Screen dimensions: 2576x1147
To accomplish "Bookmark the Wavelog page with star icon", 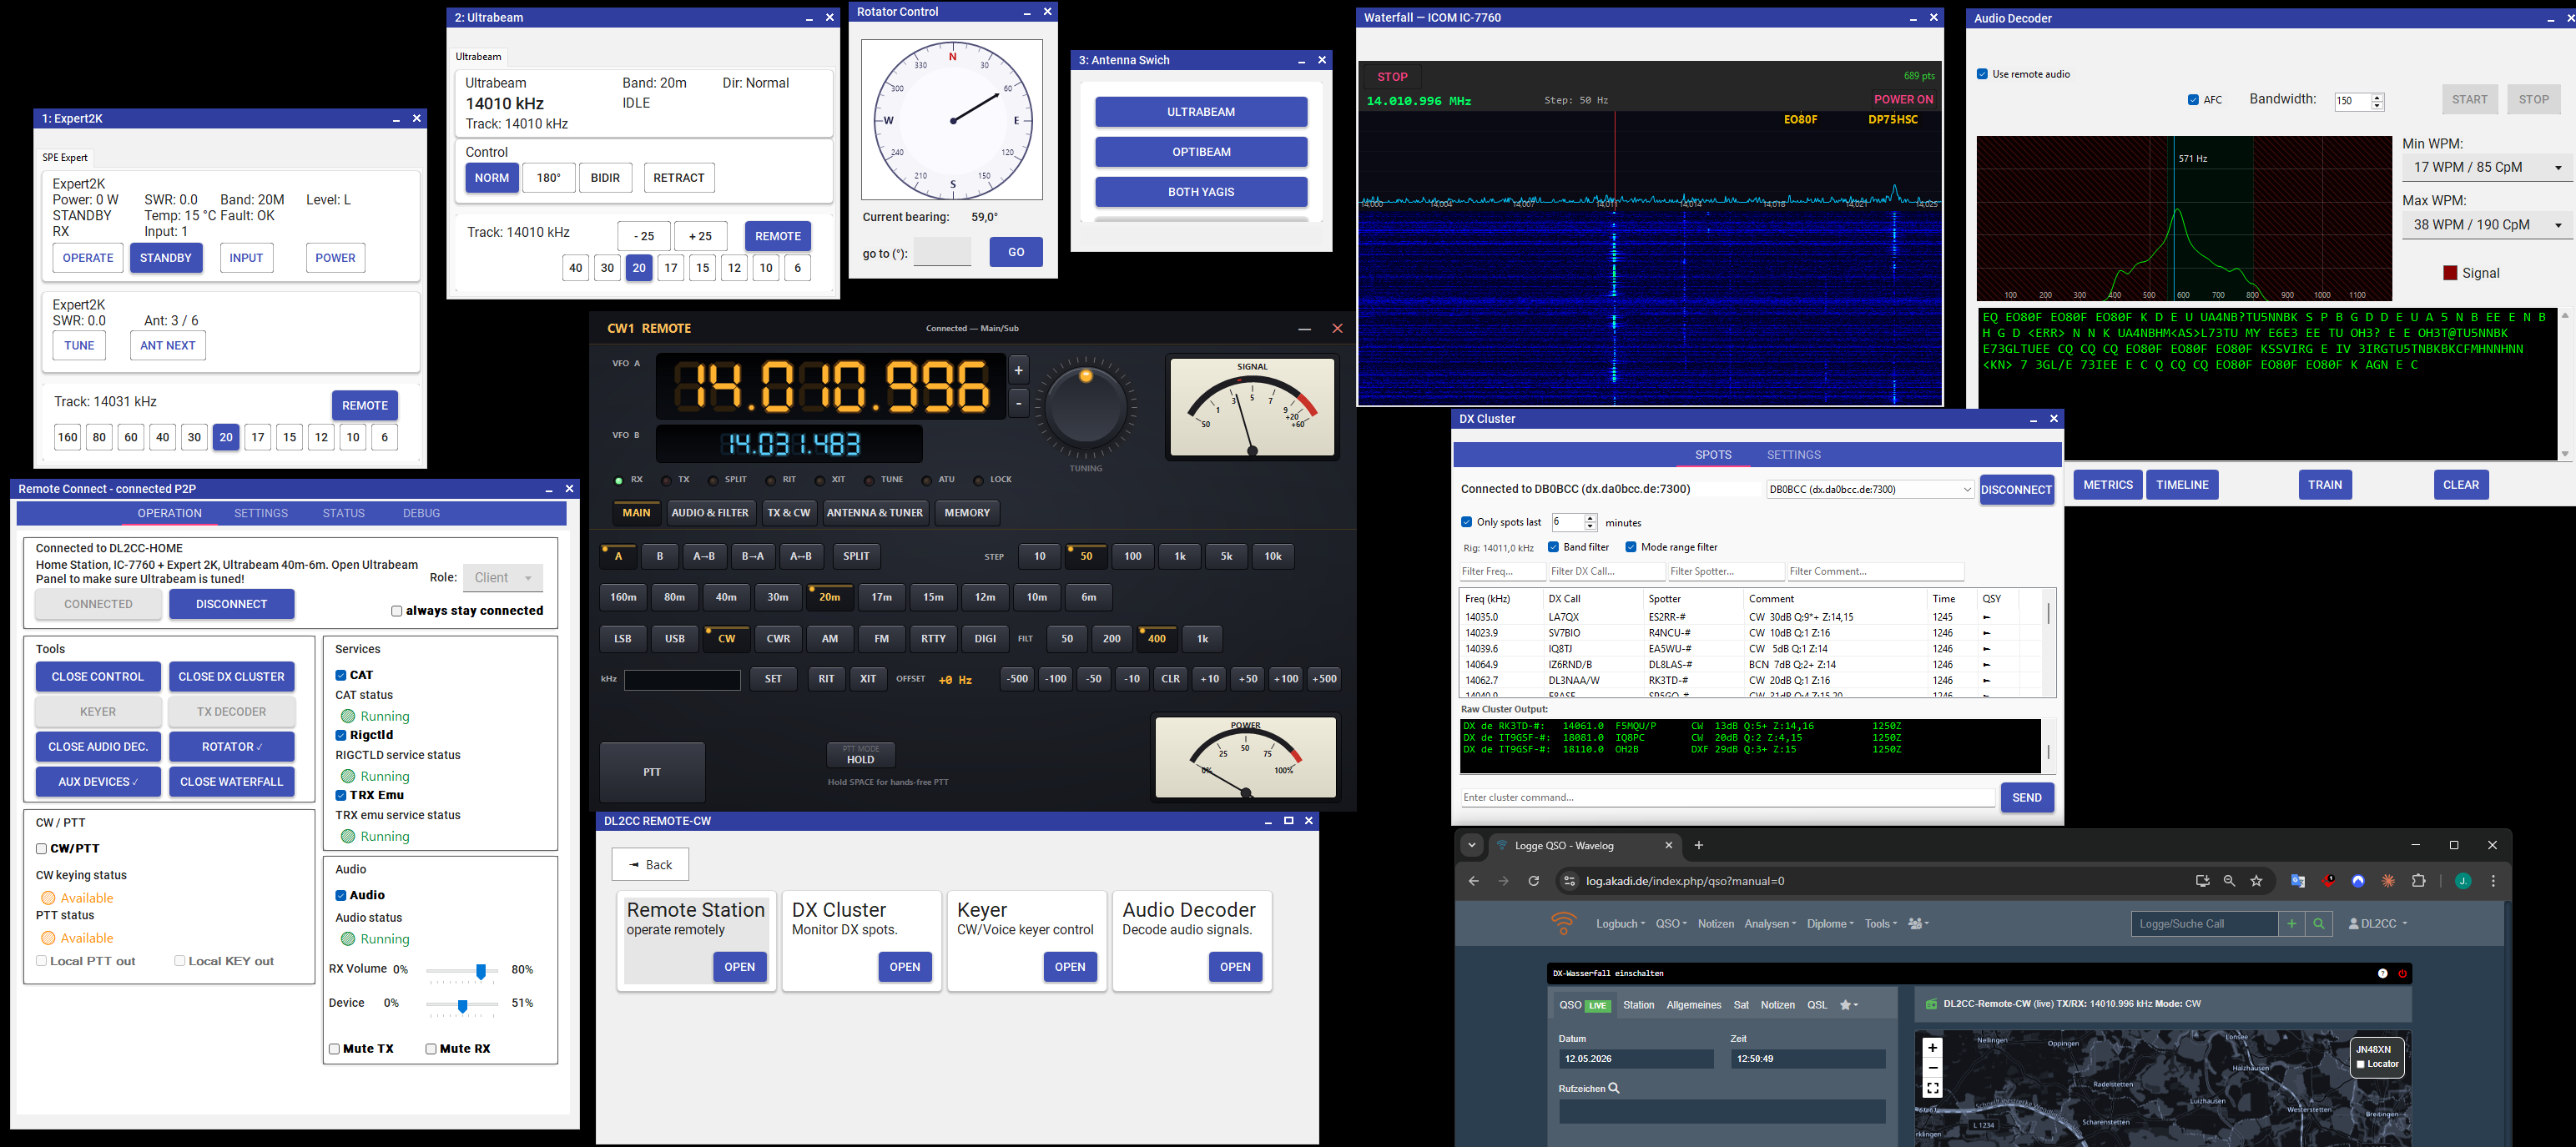I will click(2257, 881).
